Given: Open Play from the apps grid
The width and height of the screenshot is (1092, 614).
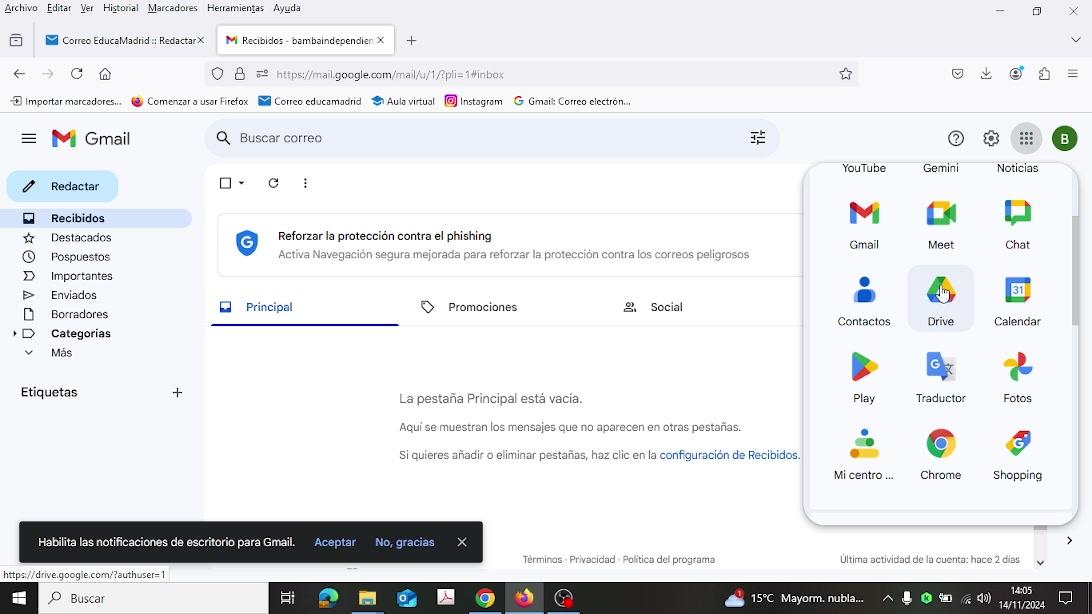Looking at the screenshot, I should tap(864, 377).
